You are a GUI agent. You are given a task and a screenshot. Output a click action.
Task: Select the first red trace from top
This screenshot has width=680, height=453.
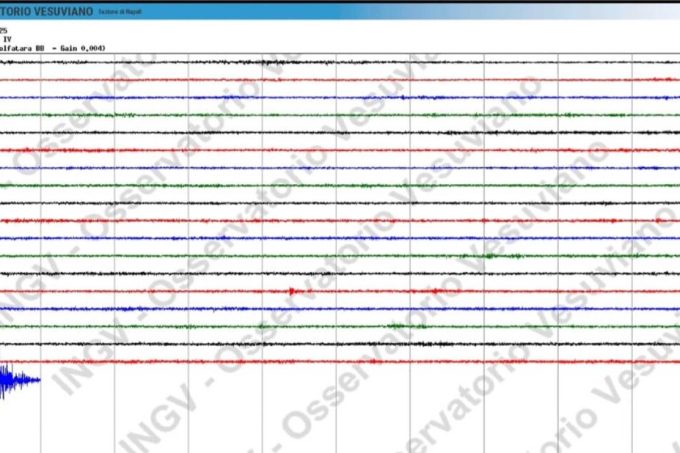[x=340, y=80]
